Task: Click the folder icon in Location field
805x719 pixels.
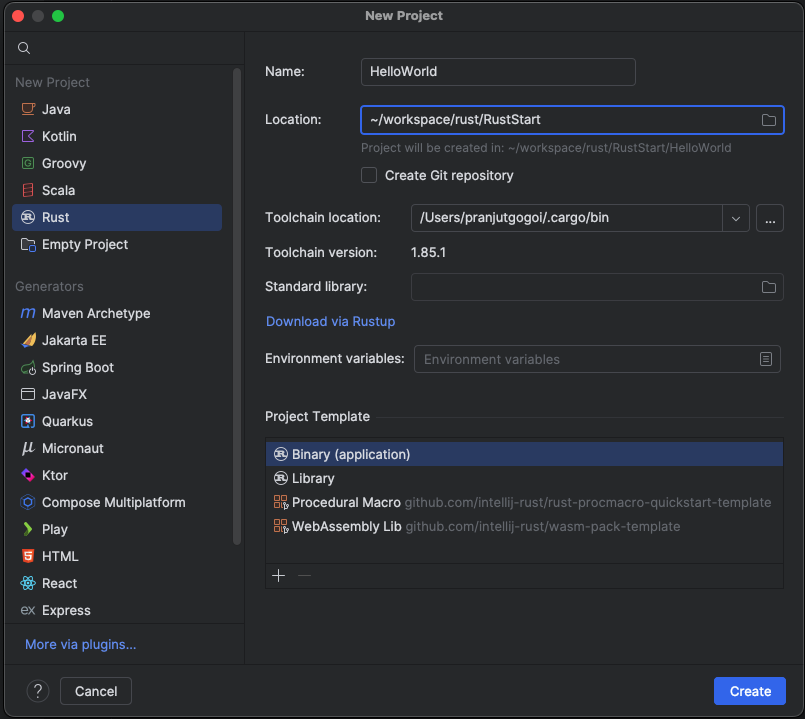Action: pyautogui.click(x=768, y=120)
